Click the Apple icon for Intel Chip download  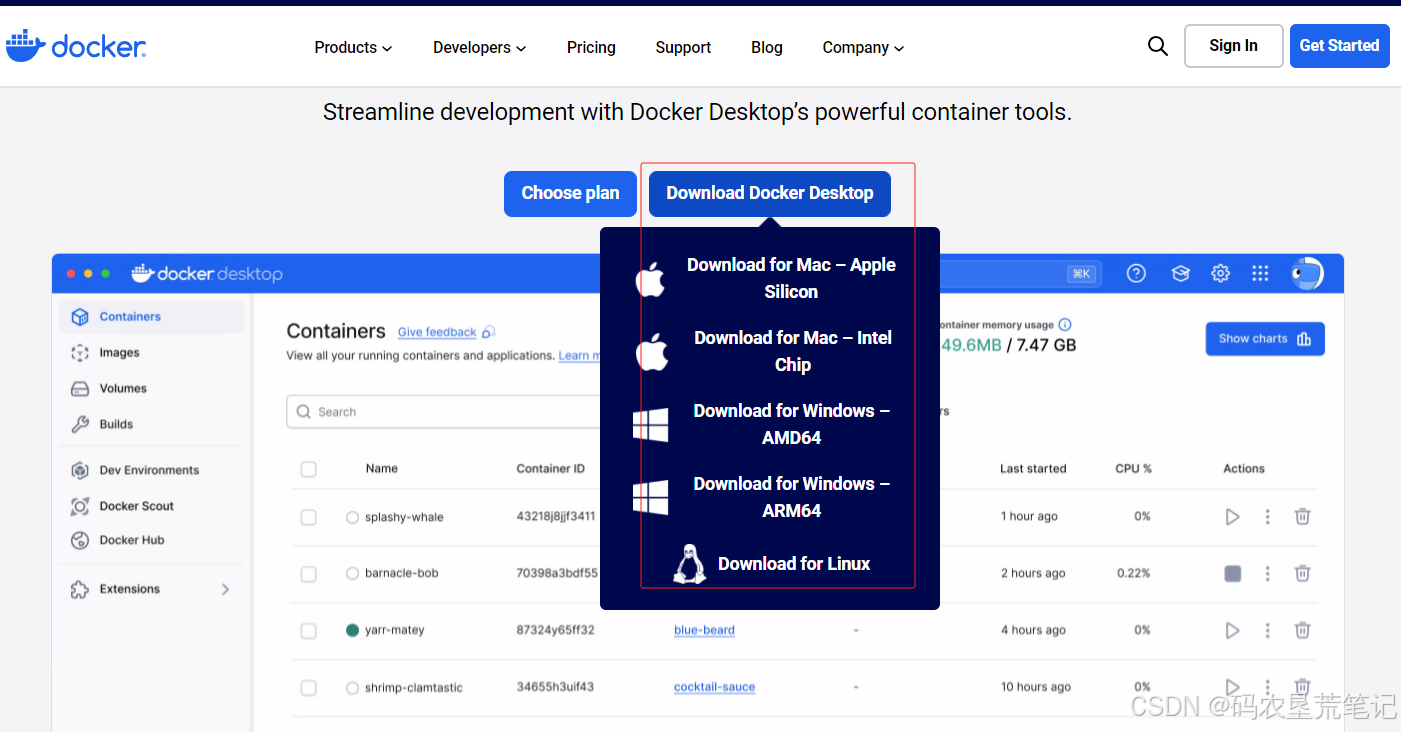(651, 352)
